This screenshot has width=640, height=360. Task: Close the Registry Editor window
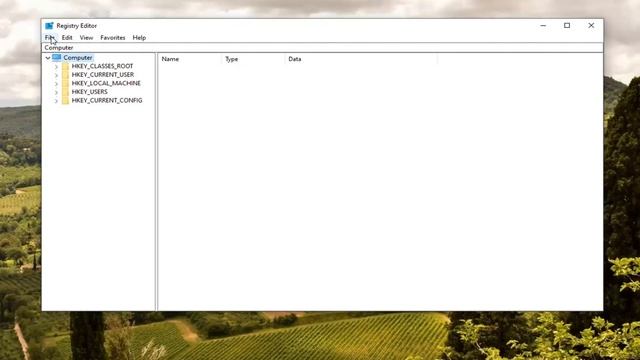coord(591,25)
